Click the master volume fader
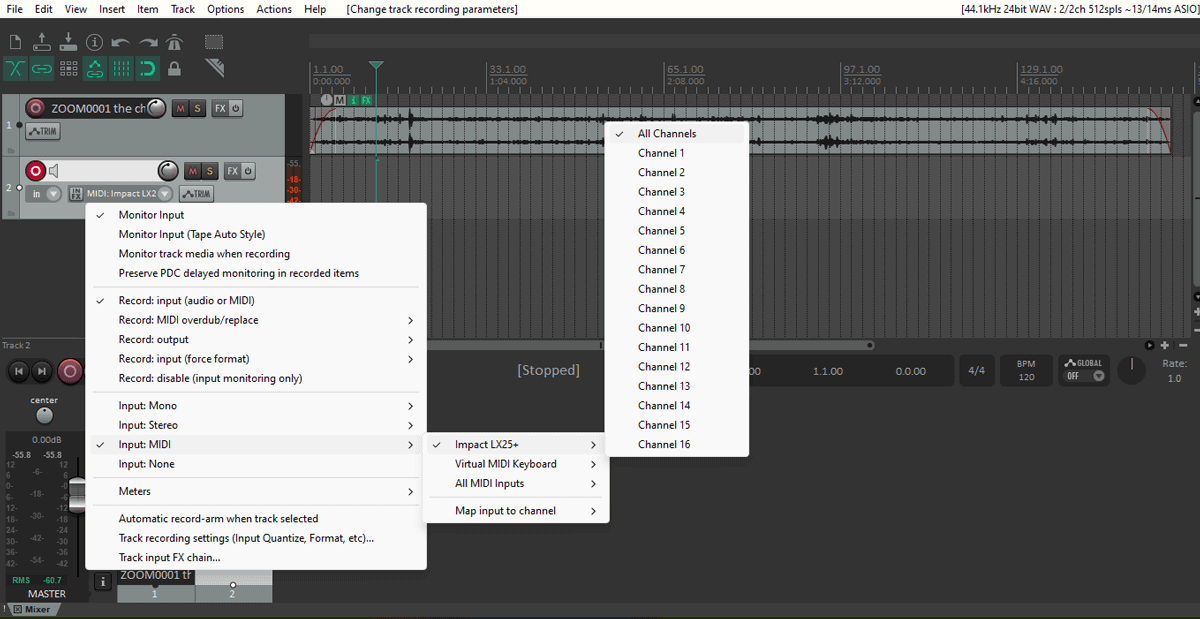Viewport: 1200px width, 619px height. pos(74,495)
